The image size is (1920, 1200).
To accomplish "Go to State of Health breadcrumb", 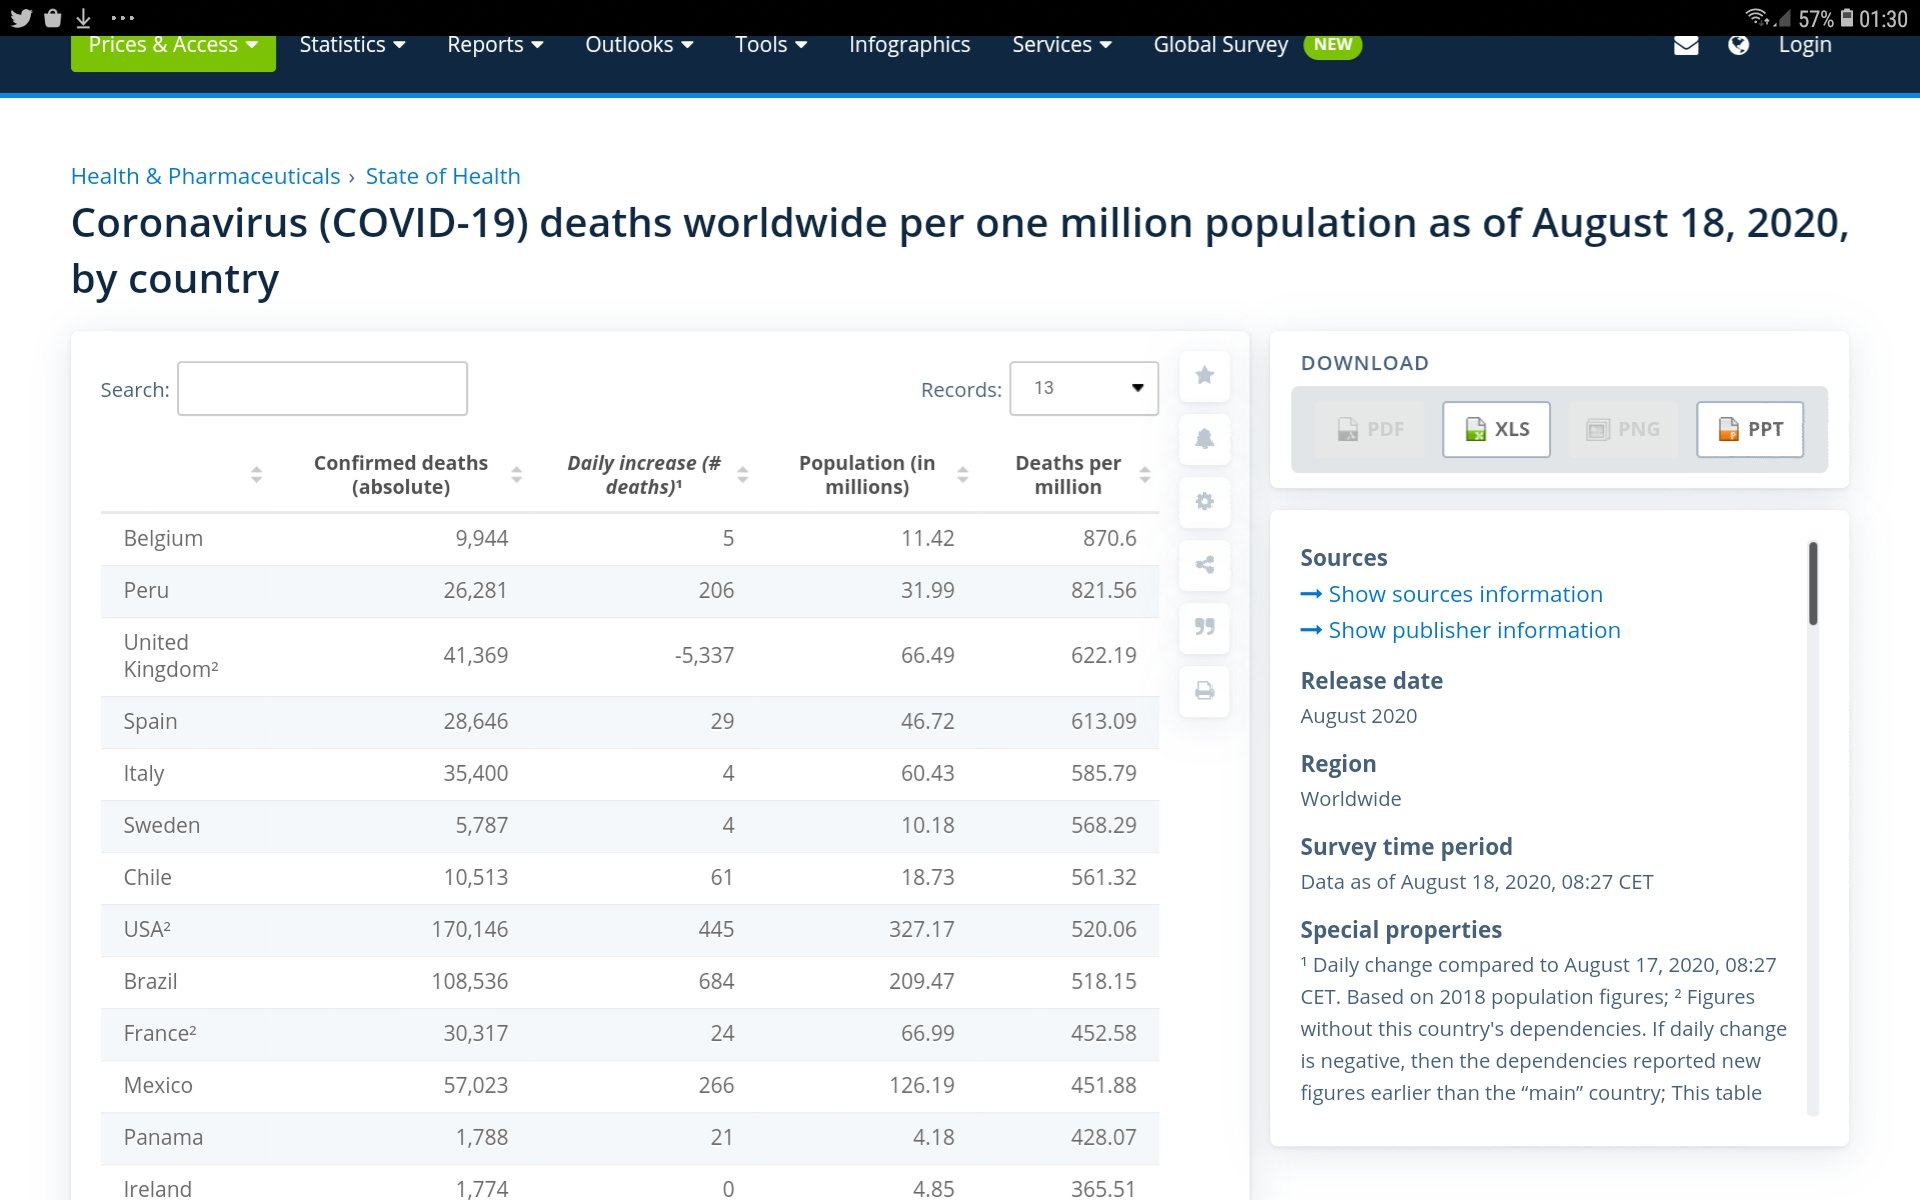I will click(443, 176).
